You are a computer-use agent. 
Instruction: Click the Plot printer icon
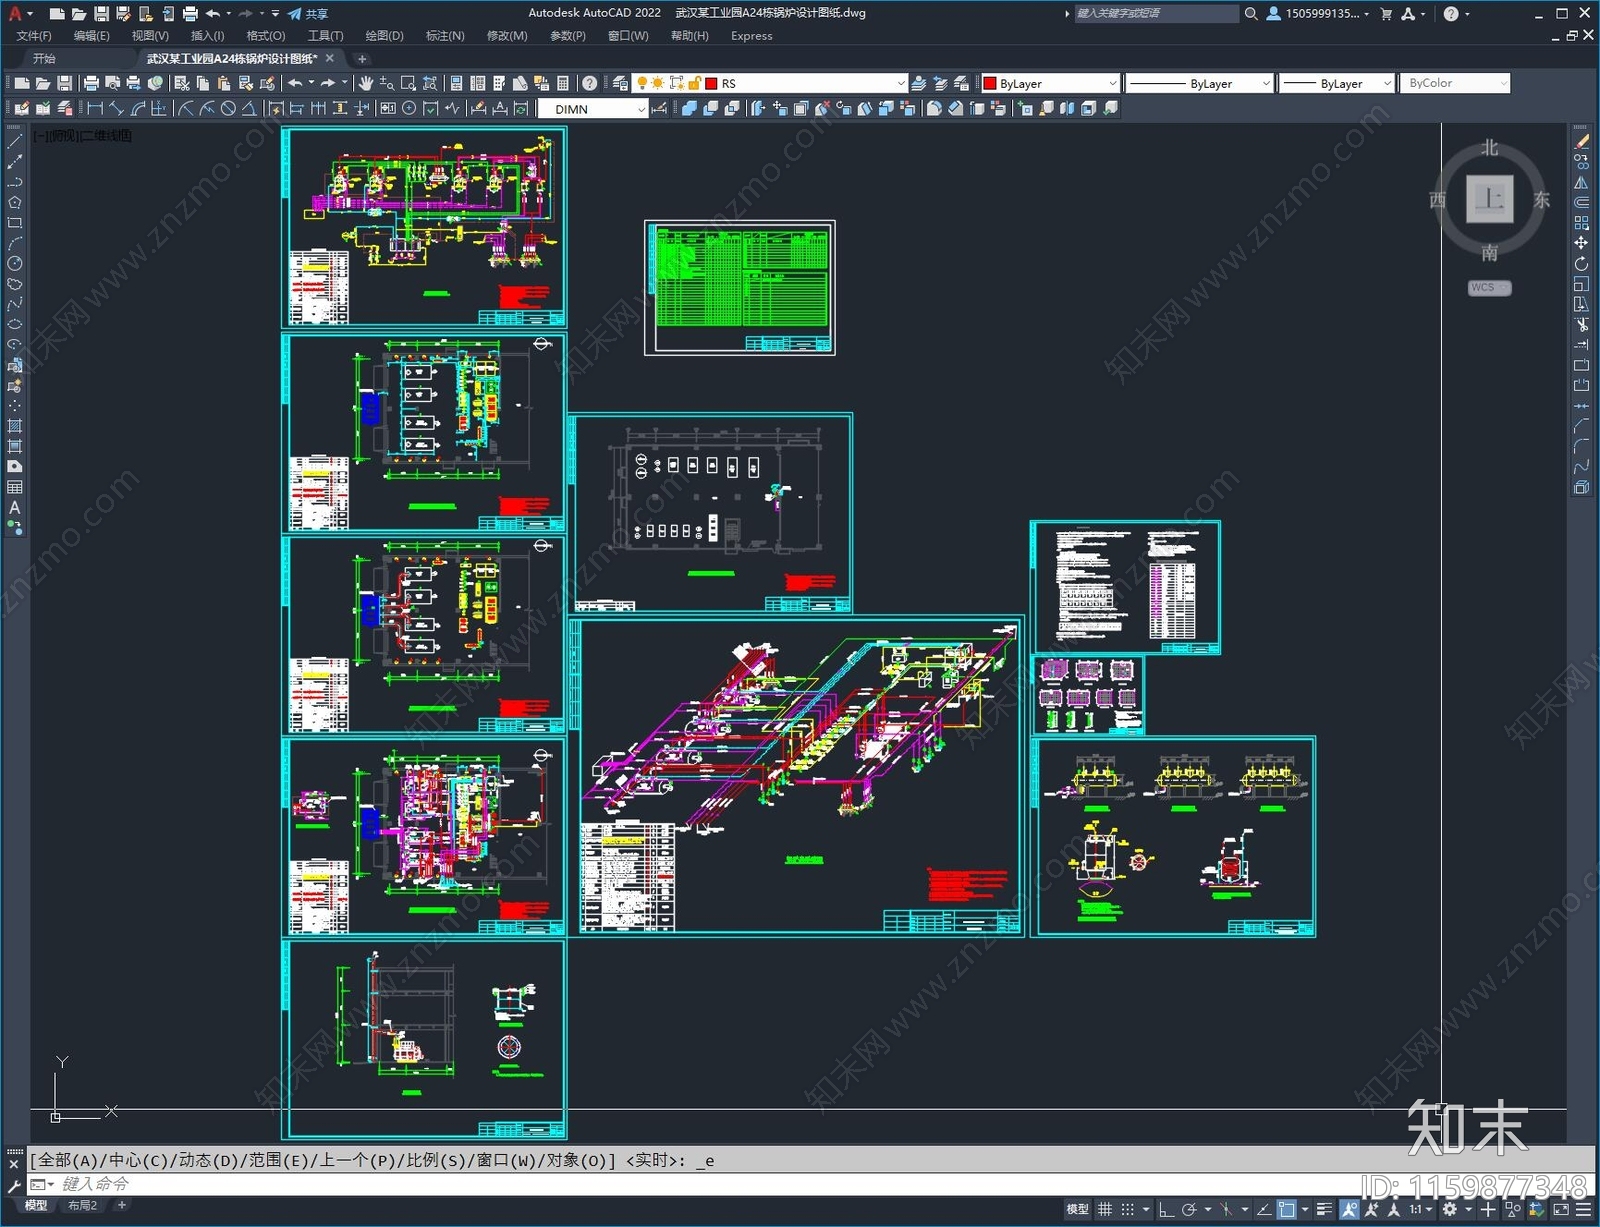point(91,83)
